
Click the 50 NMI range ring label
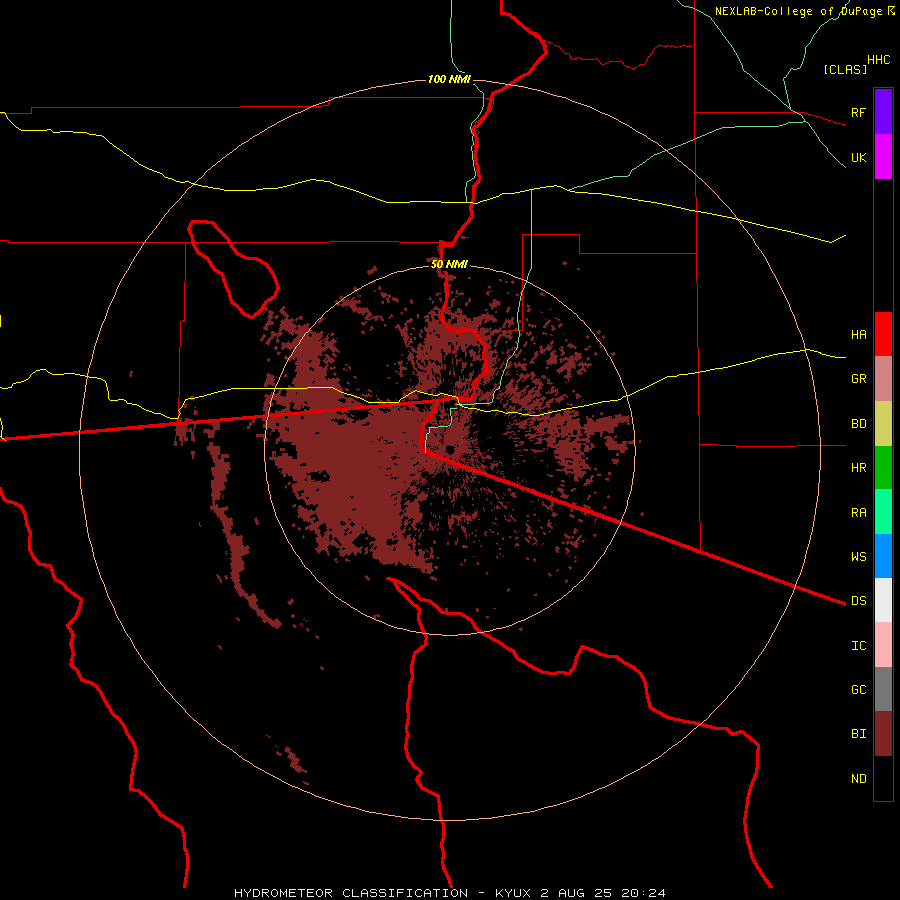click(449, 264)
